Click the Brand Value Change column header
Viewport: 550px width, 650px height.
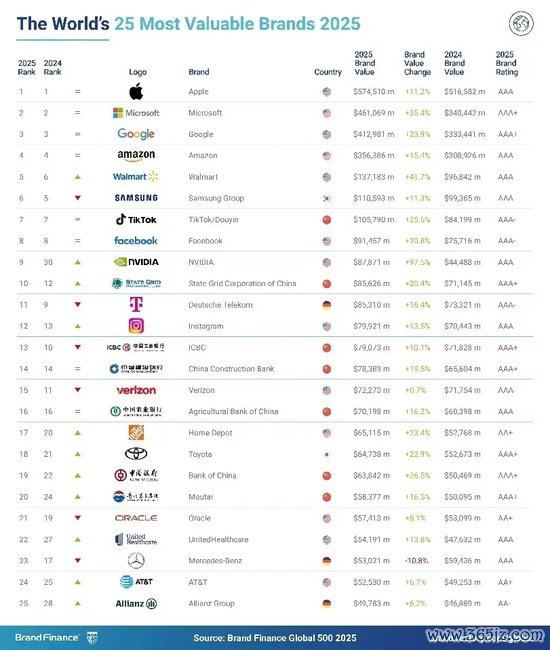[417, 63]
